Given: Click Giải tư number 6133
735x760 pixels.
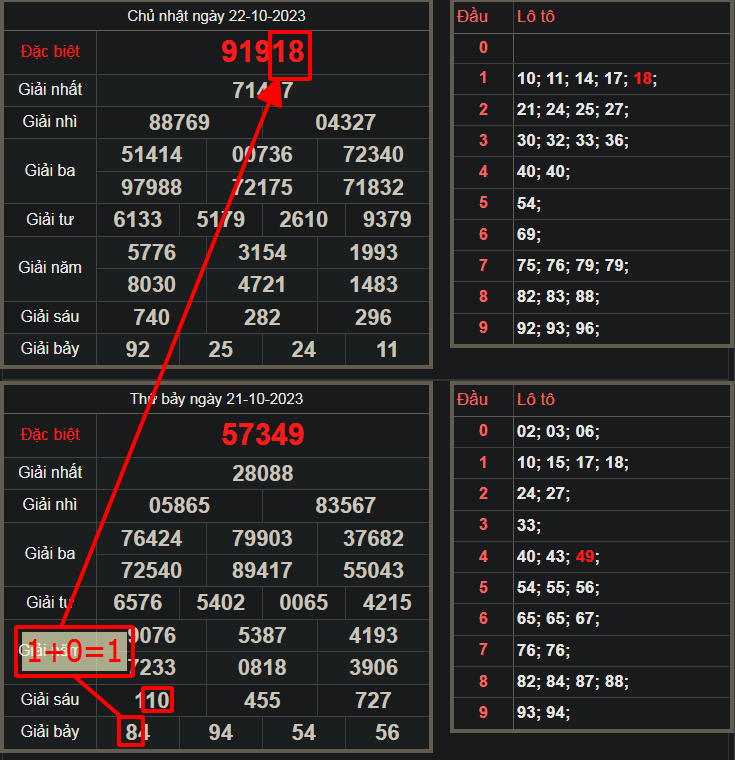Looking at the screenshot, I should click(x=138, y=219).
